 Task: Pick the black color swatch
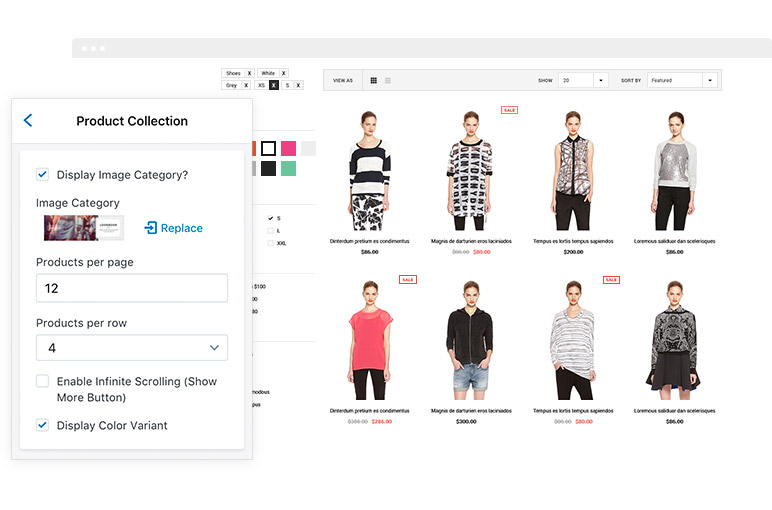point(268,168)
